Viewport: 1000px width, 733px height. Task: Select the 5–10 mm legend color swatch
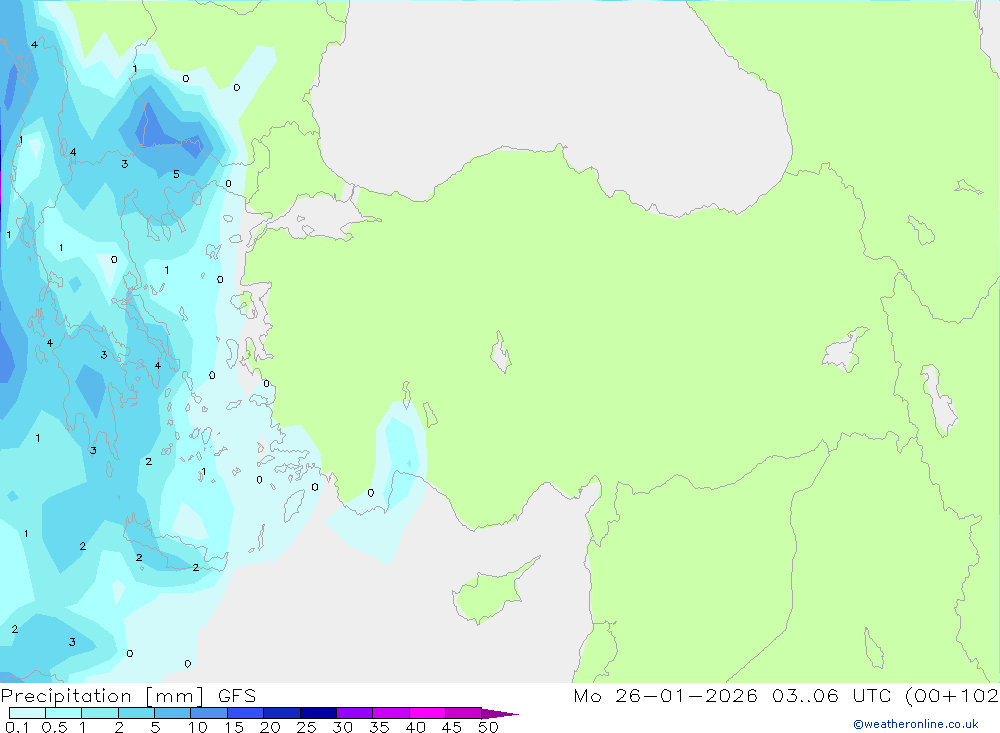[173, 713]
